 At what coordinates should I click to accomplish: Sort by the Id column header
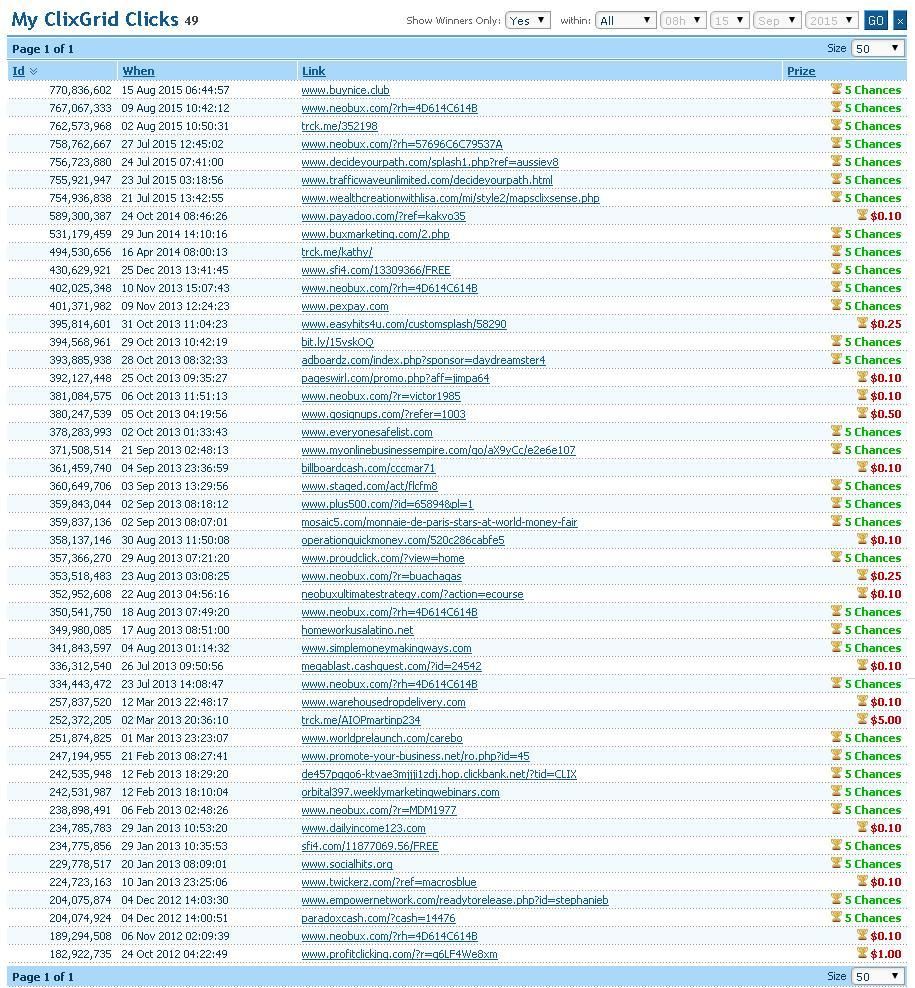tap(18, 71)
